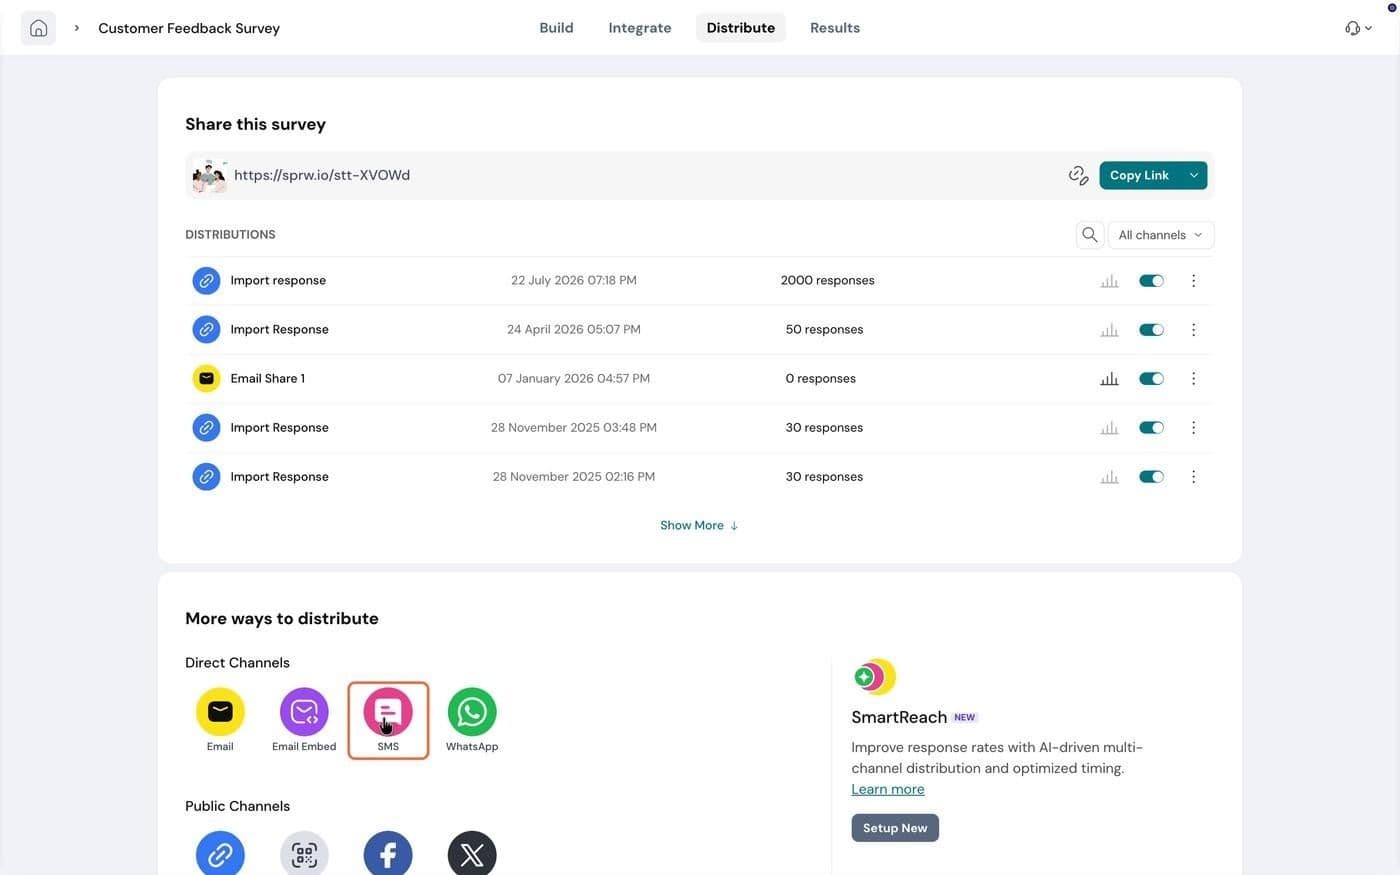Select the WhatsApp channel icon
The image size is (1400, 875).
[x=472, y=712]
